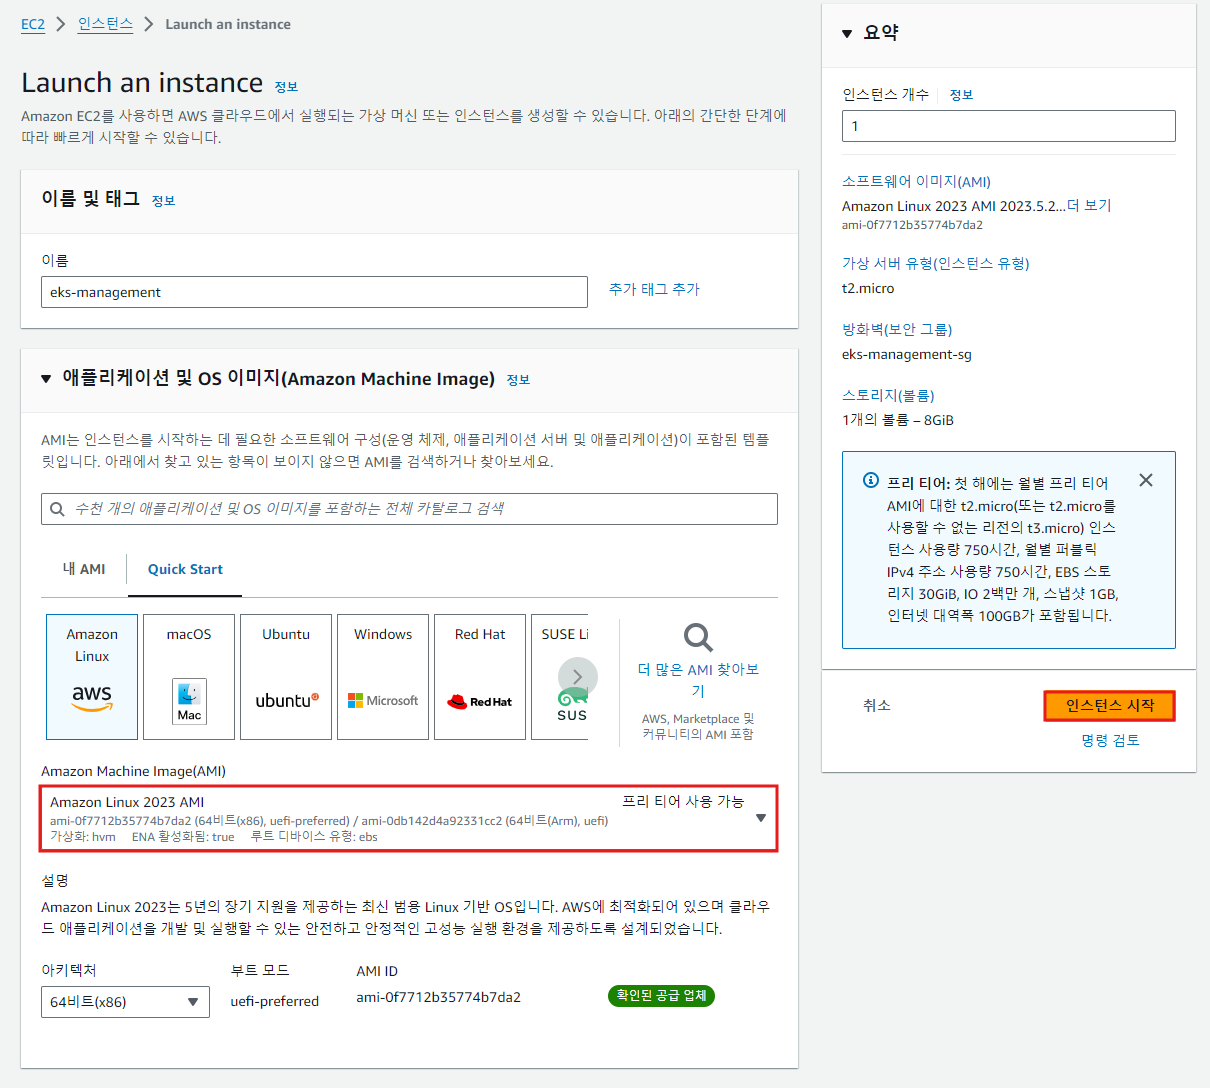Click the 가상 서버 유형(인스턴스 유형) link
The width and height of the screenshot is (1210, 1088).
click(x=935, y=264)
